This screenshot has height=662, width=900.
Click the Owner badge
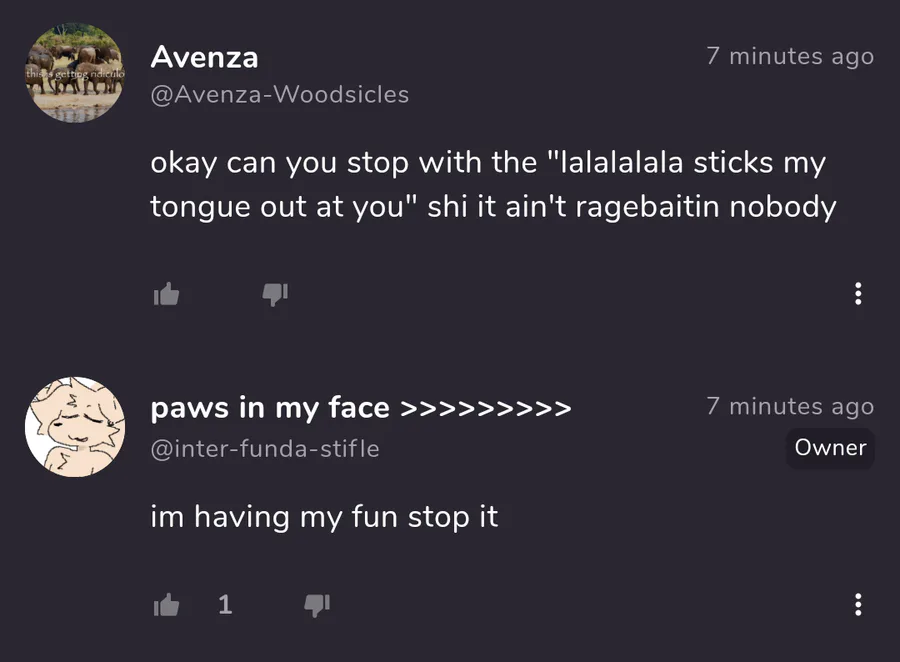(x=830, y=448)
